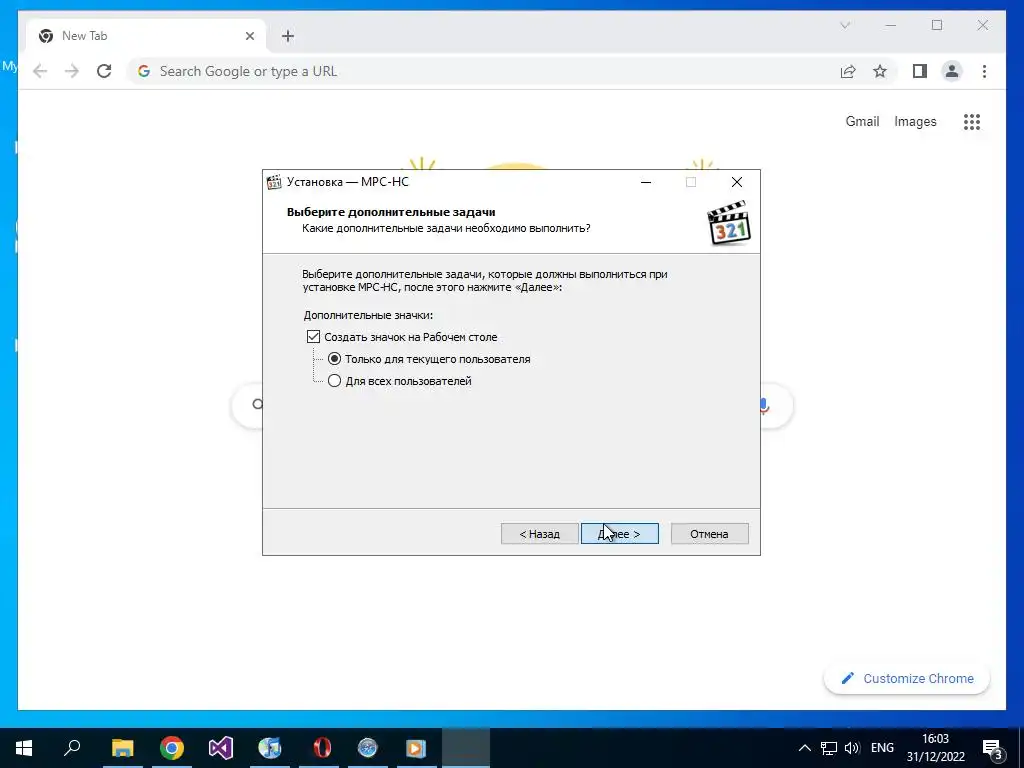The image size is (1024, 768).
Task: Show hidden system tray icons
Action: click(805, 748)
